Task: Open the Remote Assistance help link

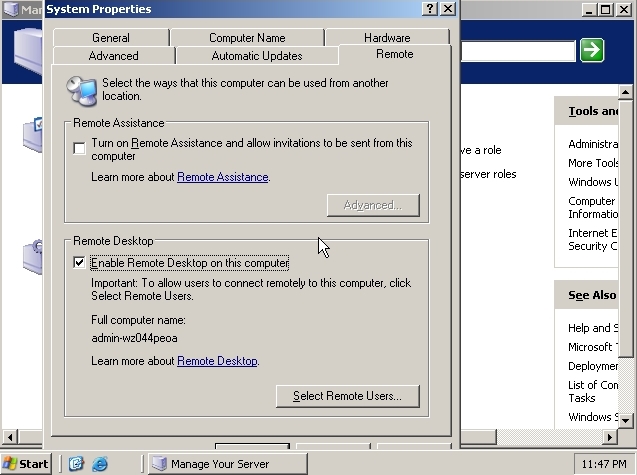Action: (223, 177)
